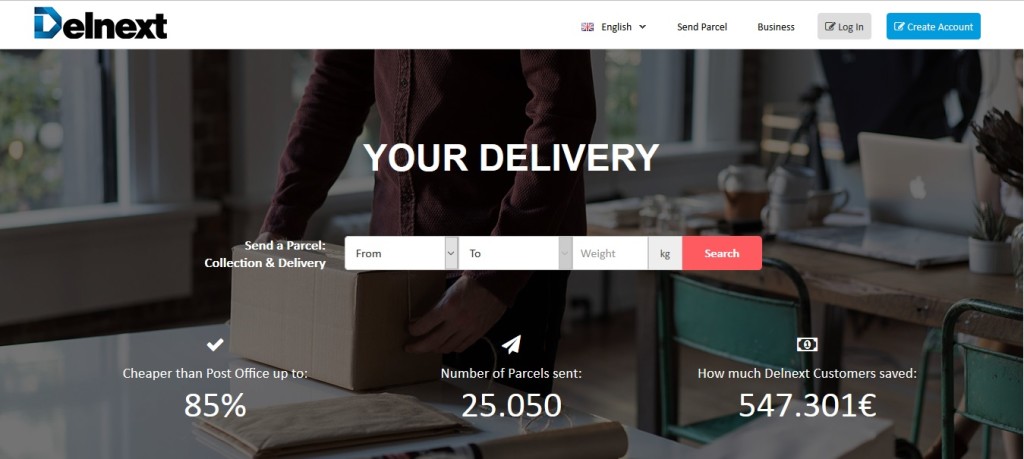Open the Business menu item

tap(776, 27)
